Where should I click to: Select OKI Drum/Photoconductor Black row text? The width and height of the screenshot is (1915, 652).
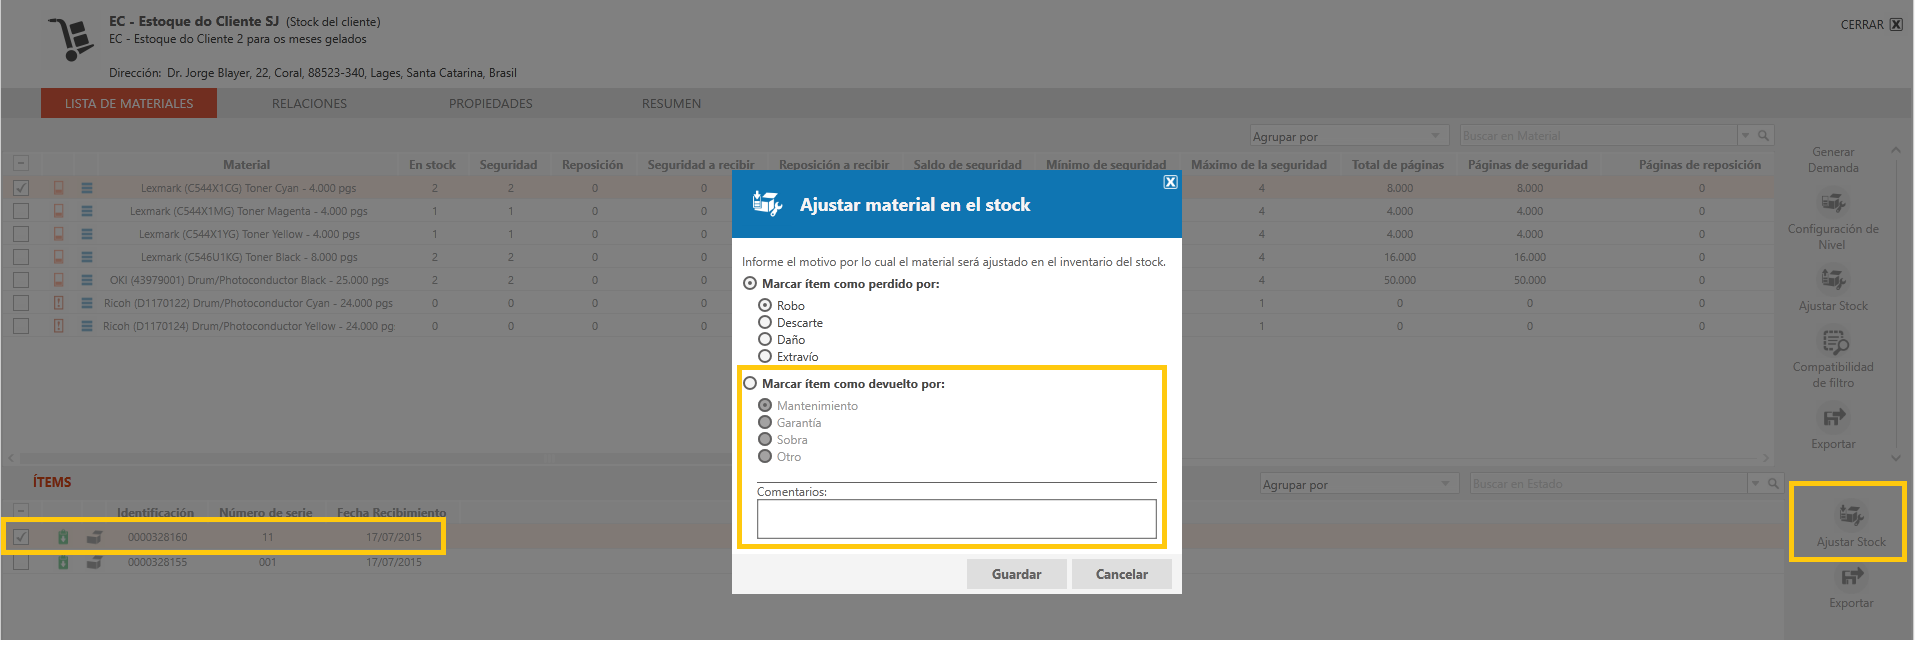[x=249, y=280]
